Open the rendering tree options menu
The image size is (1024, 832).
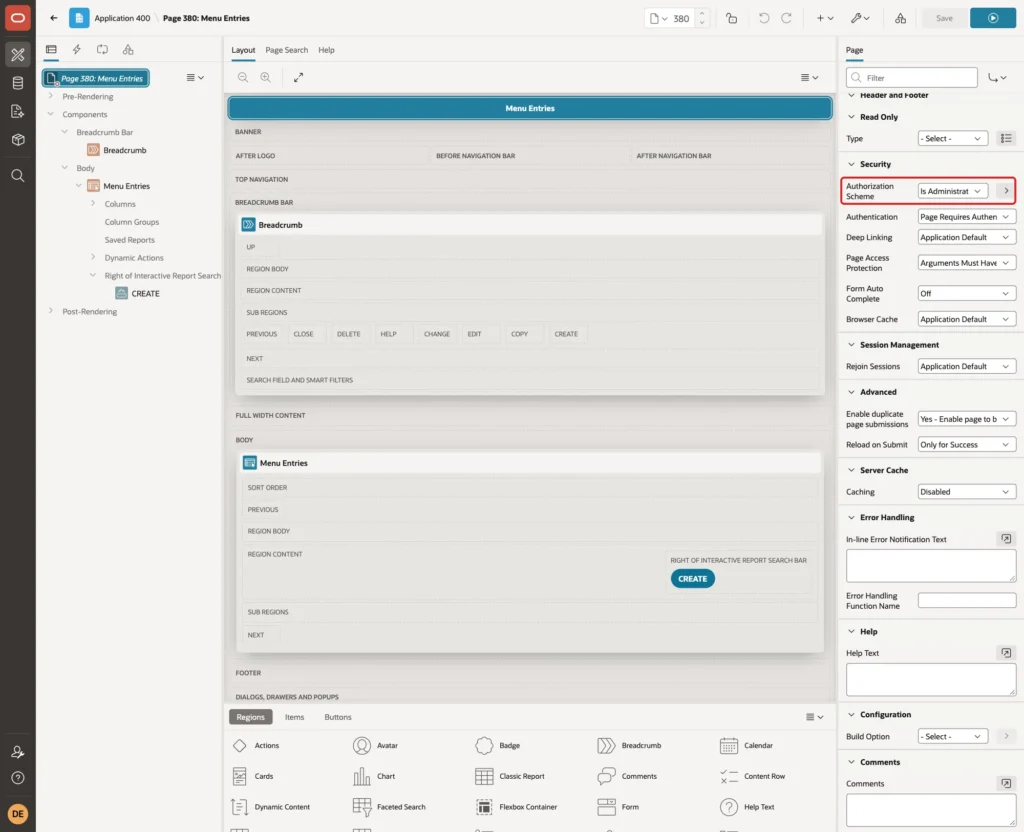pyautogui.click(x=195, y=77)
